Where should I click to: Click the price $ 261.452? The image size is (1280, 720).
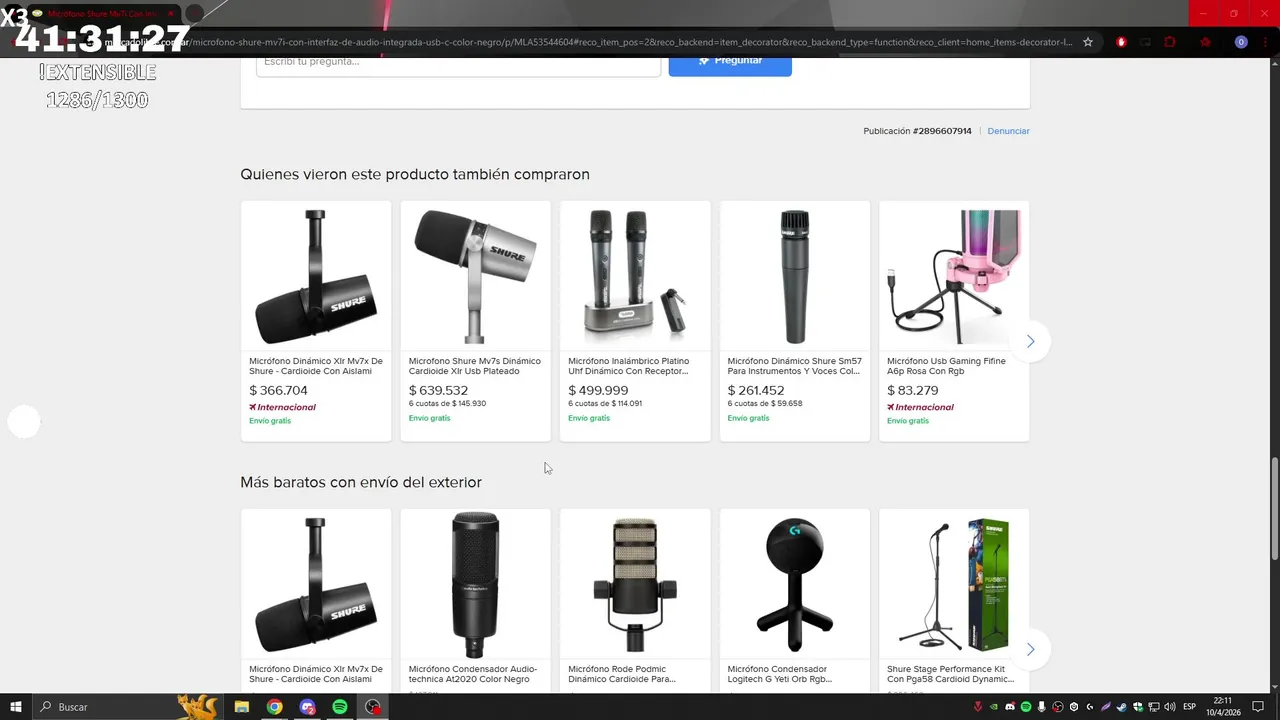tap(756, 391)
